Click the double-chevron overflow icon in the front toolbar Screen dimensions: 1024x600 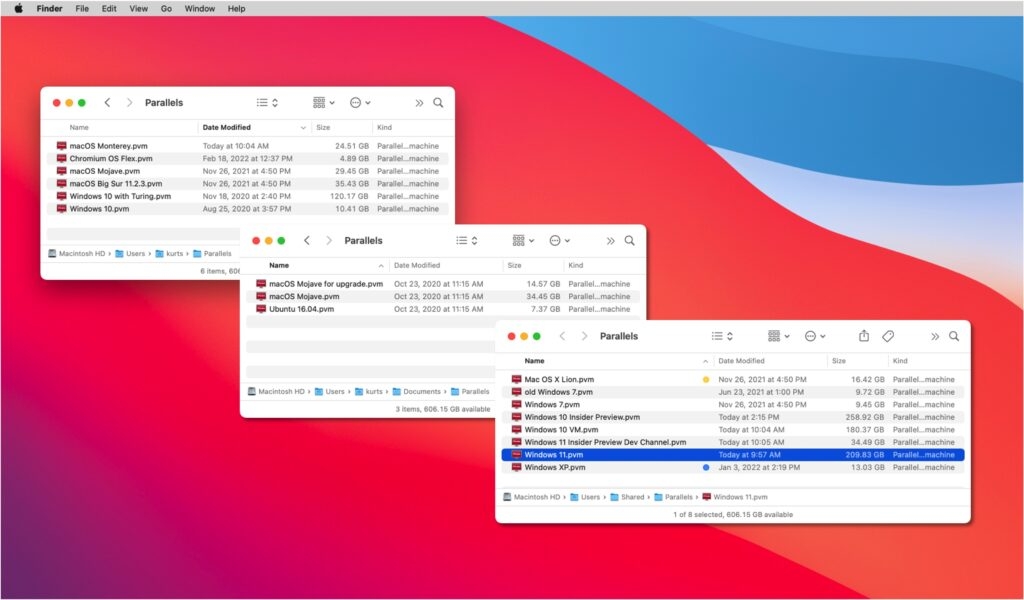pyautogui.click(x=936, y=336)
